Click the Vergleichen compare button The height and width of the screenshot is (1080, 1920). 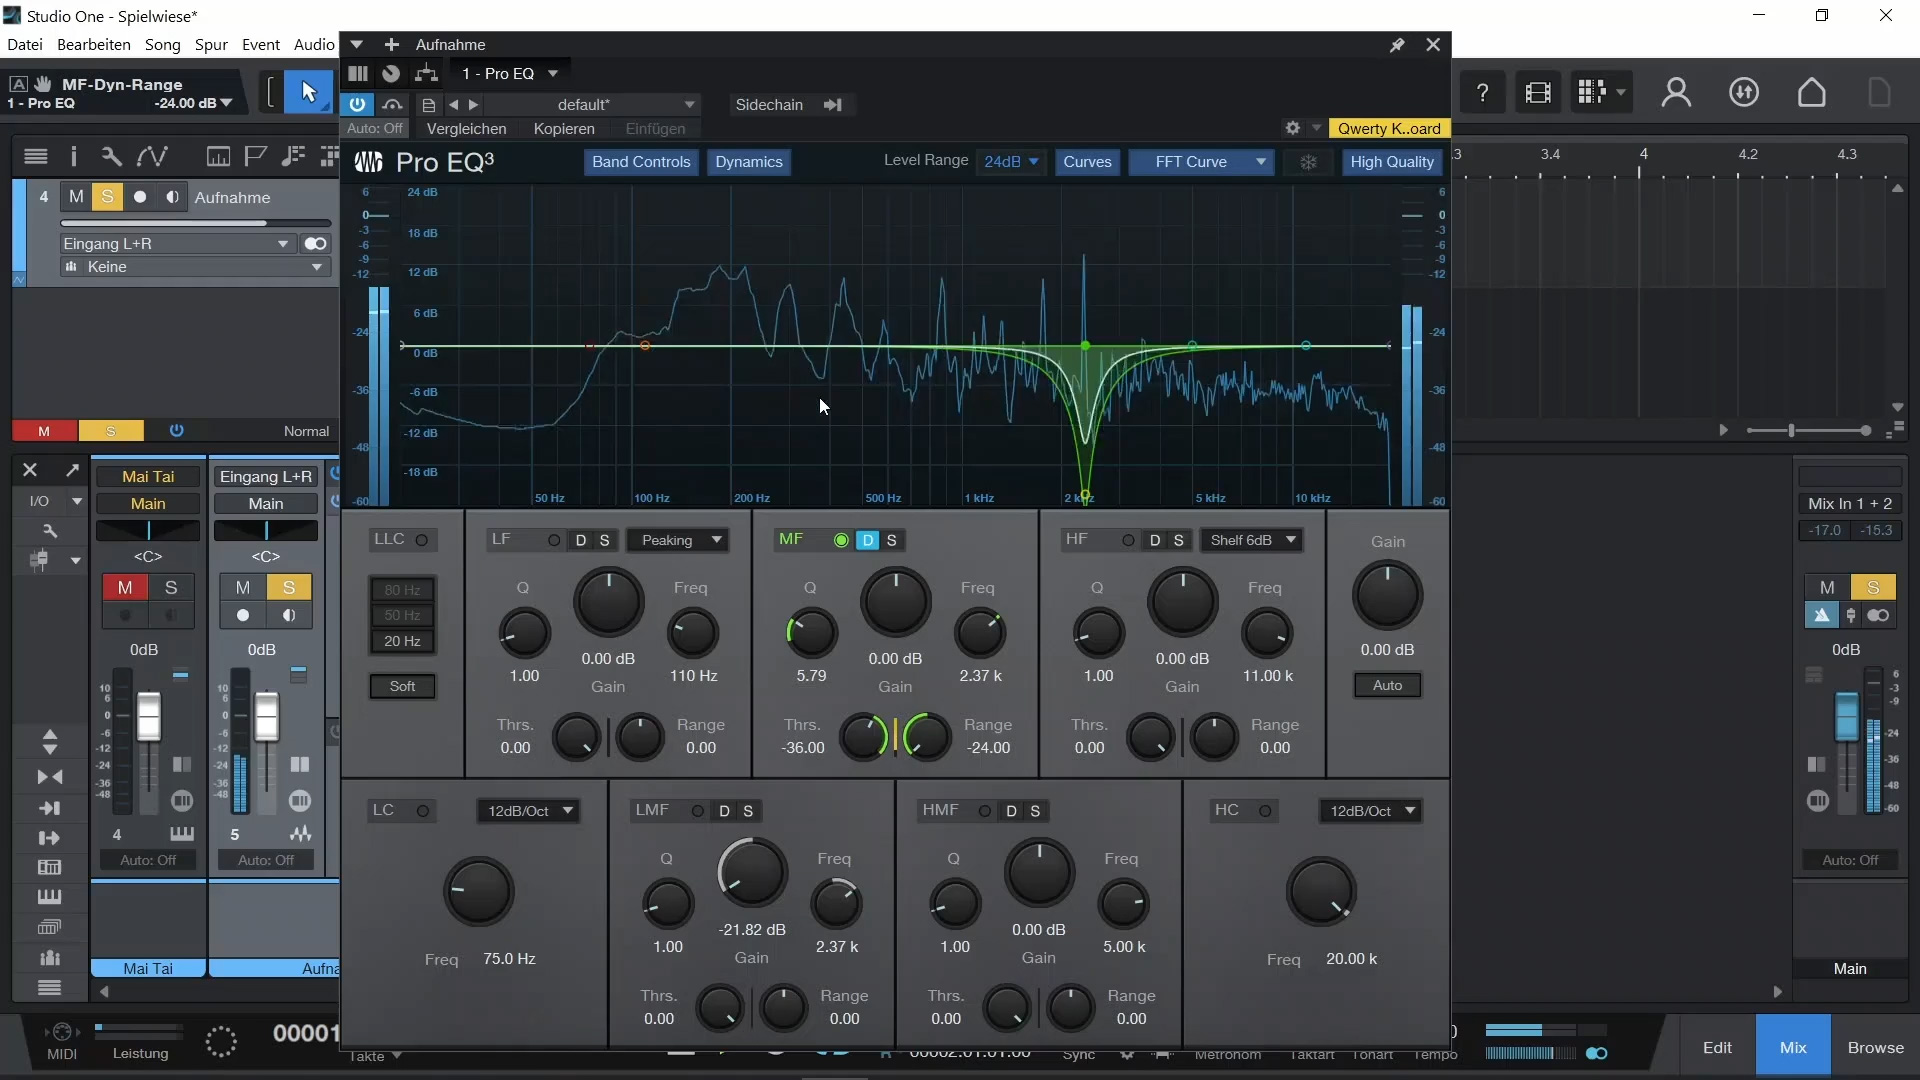pyautogui.click(x=466, y=129)
